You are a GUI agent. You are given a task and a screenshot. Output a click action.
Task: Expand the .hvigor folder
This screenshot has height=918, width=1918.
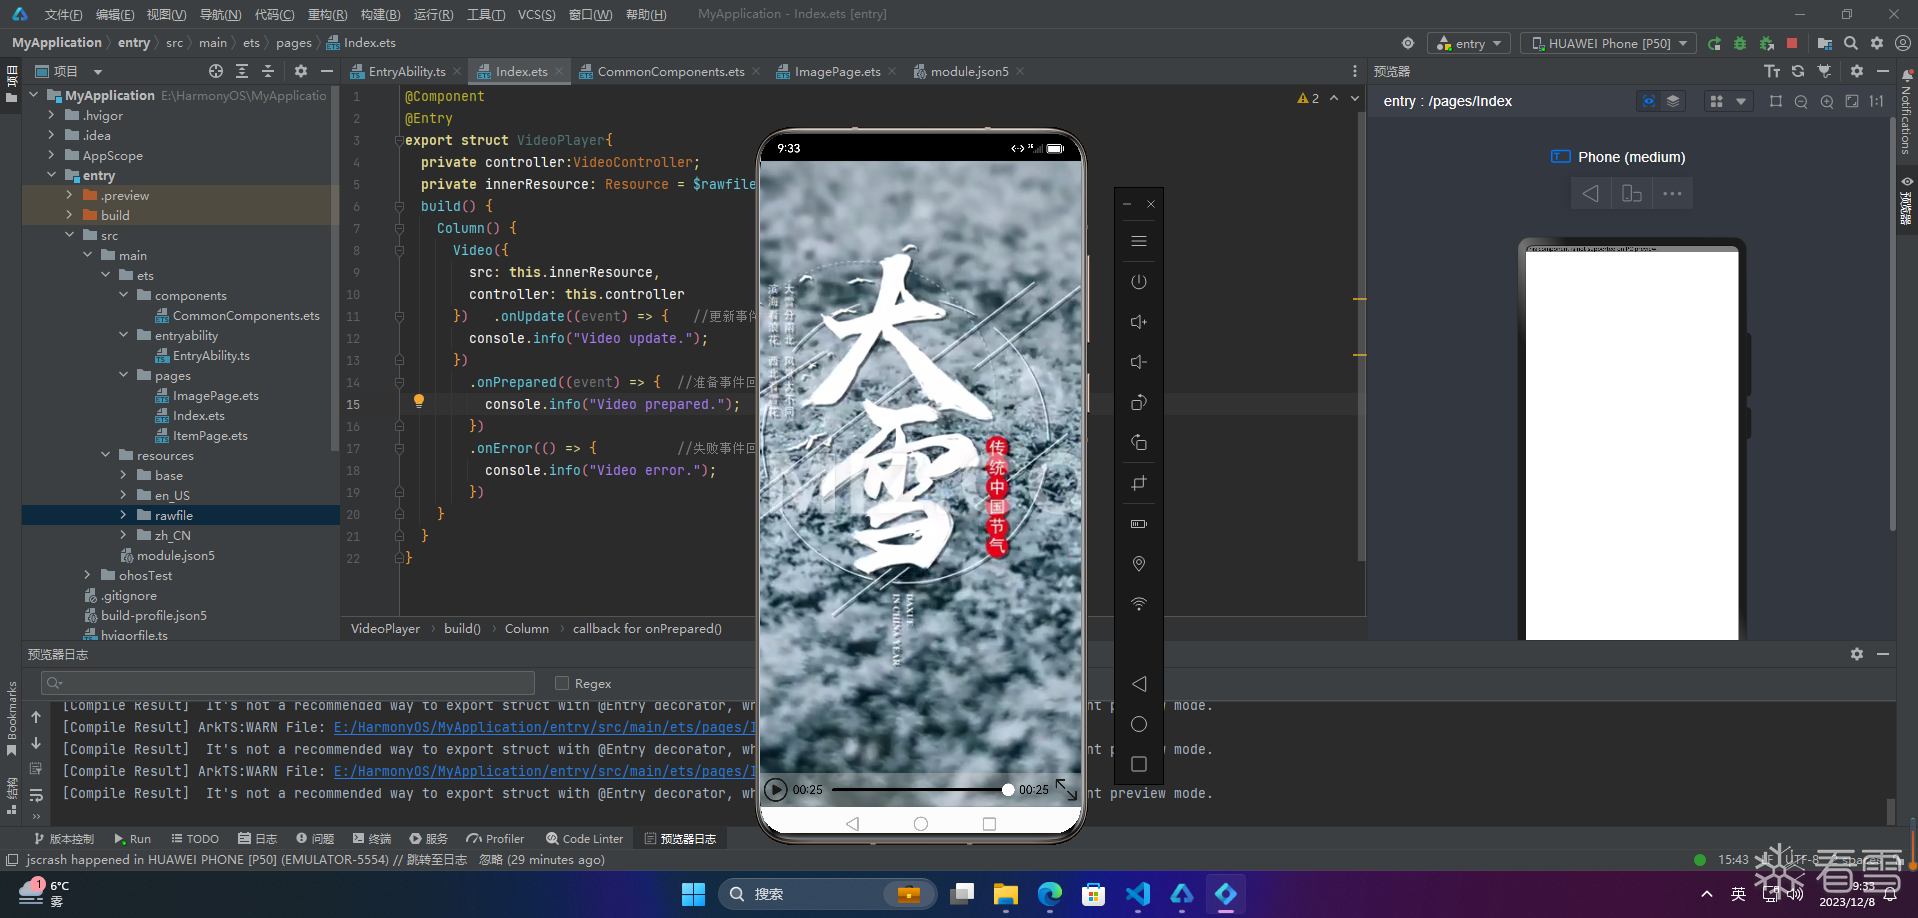[51, 116]
